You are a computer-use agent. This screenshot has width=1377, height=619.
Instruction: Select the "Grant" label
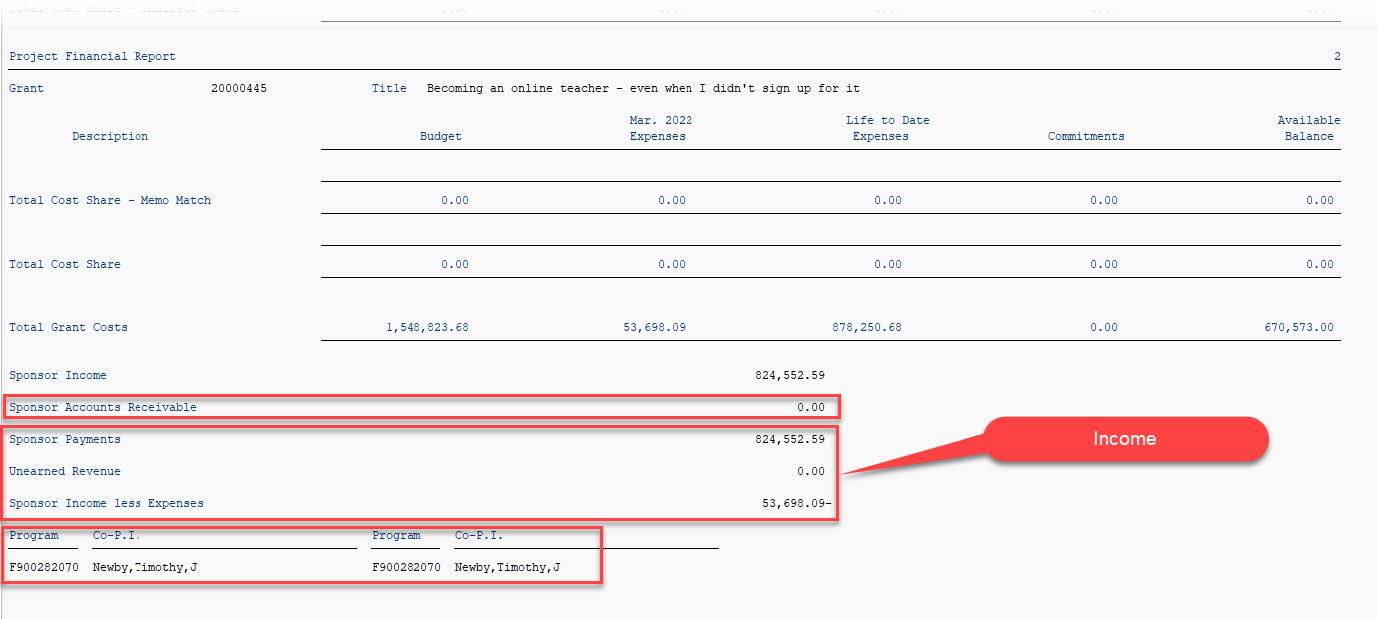tap(26, 88)
